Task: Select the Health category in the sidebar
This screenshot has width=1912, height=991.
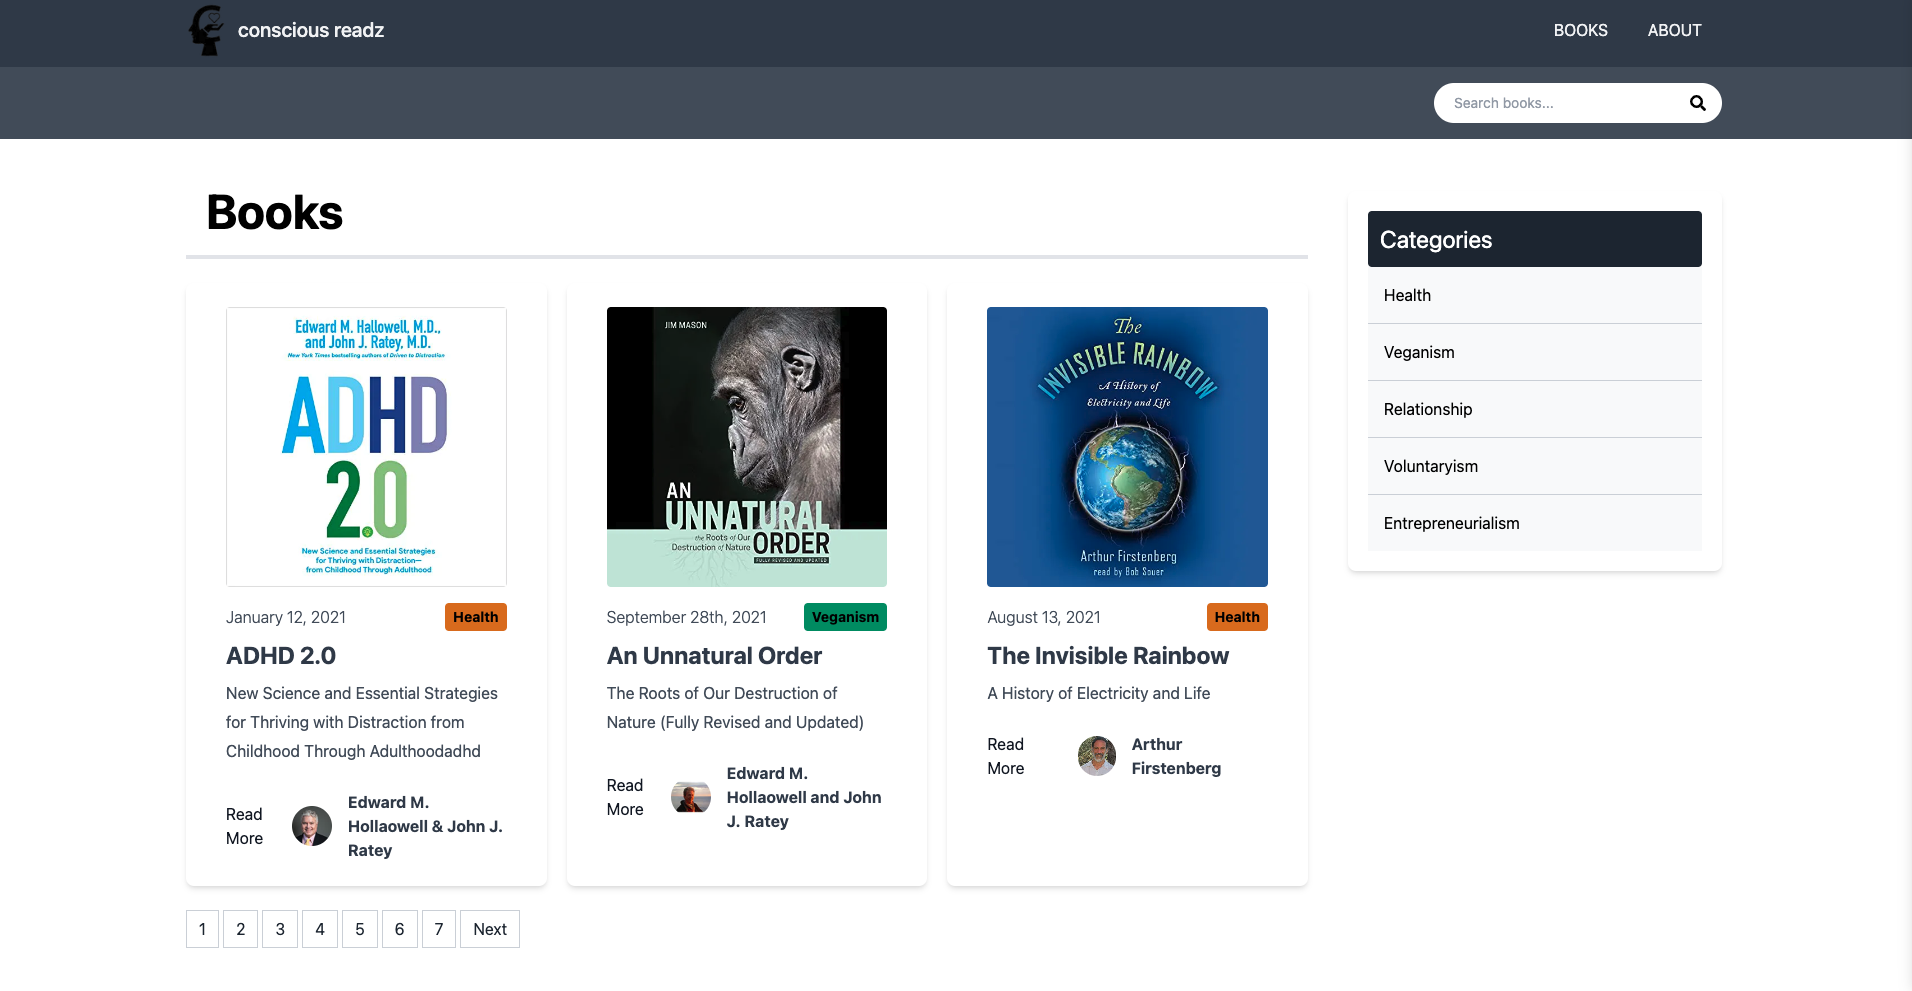Action: coord(1406,295)
